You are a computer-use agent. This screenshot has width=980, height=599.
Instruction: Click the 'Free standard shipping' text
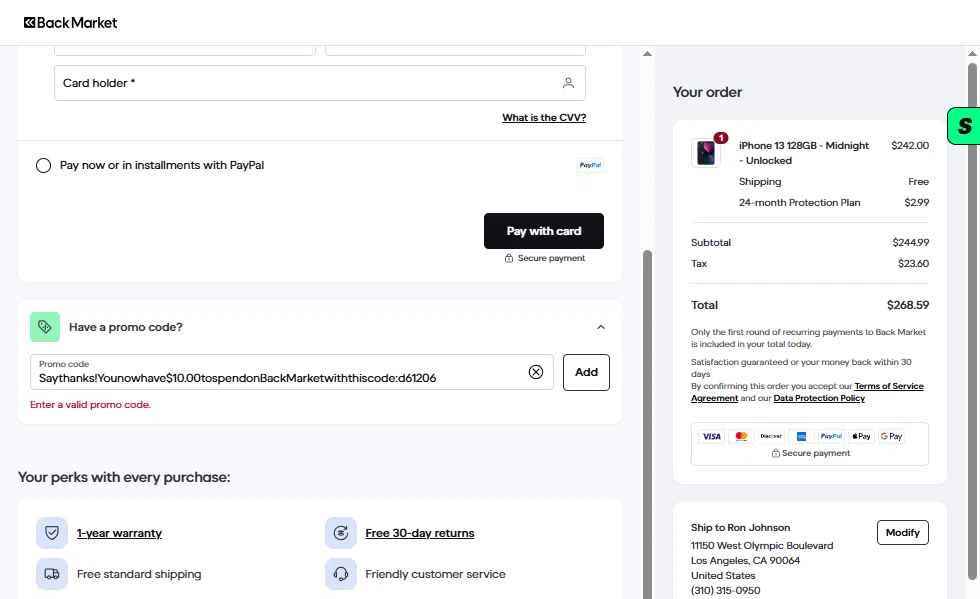[x=139, y=574]
